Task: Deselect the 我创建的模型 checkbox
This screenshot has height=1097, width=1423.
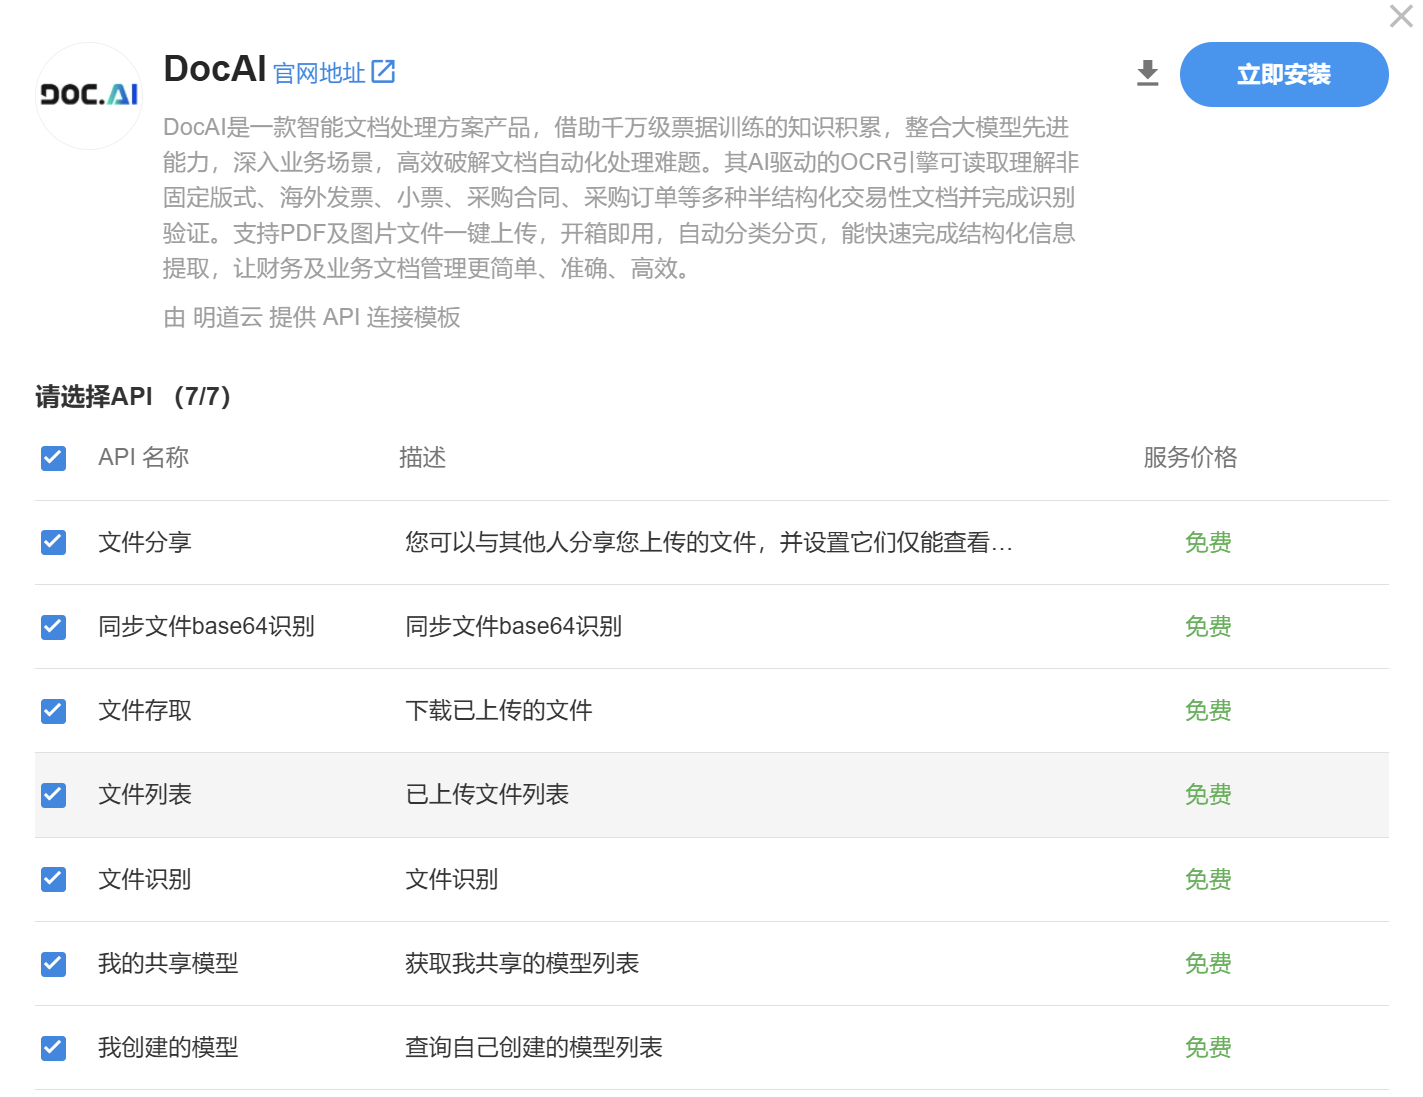Action: (53, 1048)
